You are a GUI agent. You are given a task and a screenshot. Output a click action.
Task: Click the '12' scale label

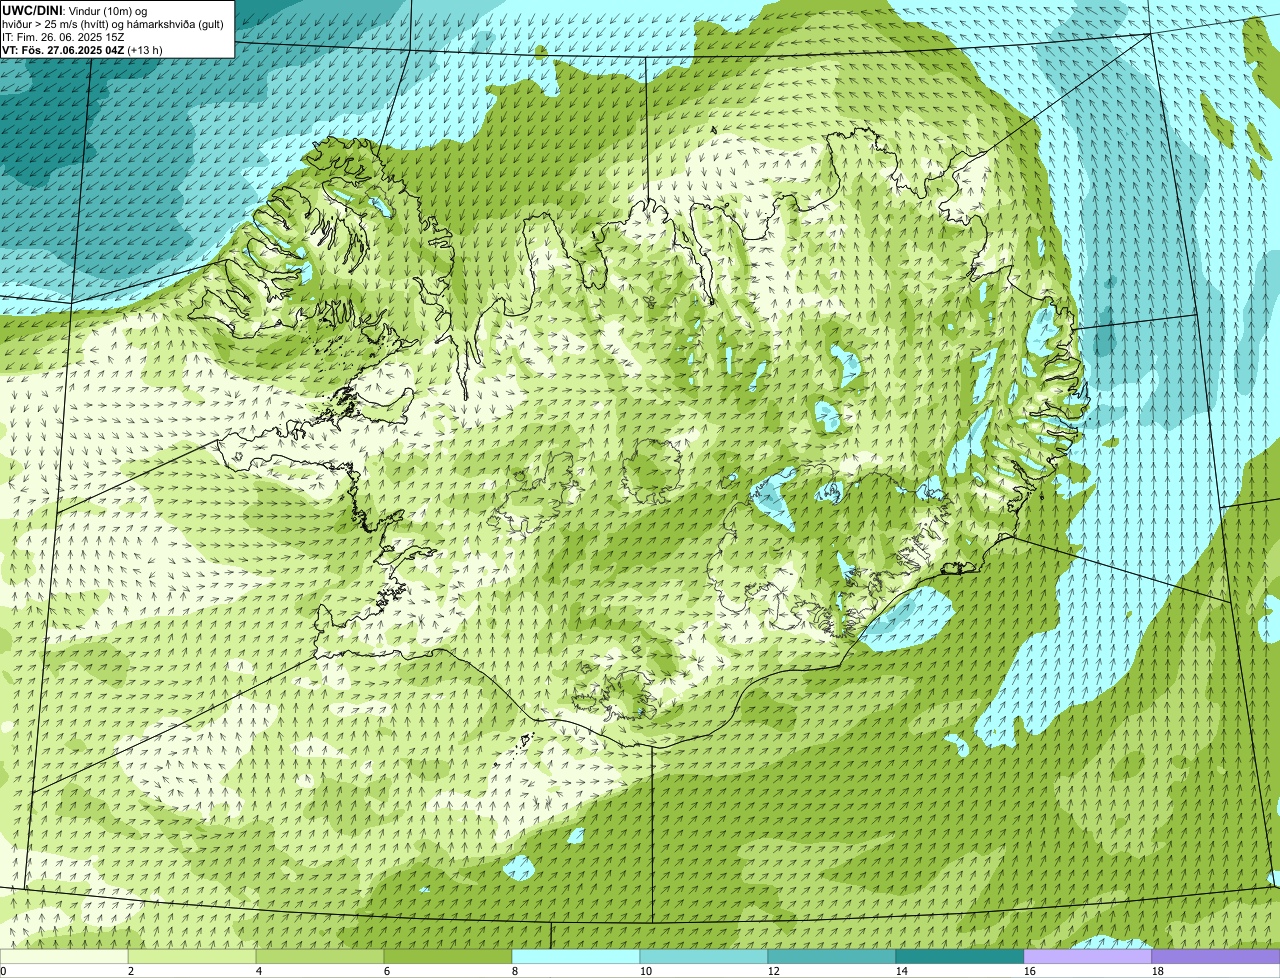point(774,971)
